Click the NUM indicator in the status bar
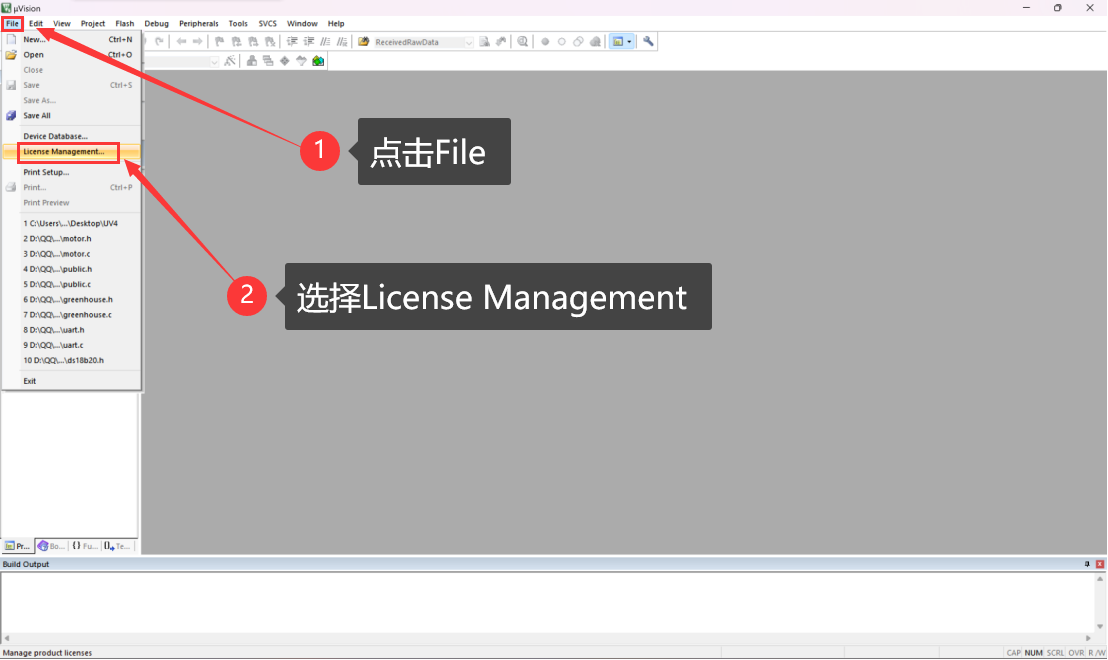Viewport: 1108px width, 660px height. (1034, 653)
